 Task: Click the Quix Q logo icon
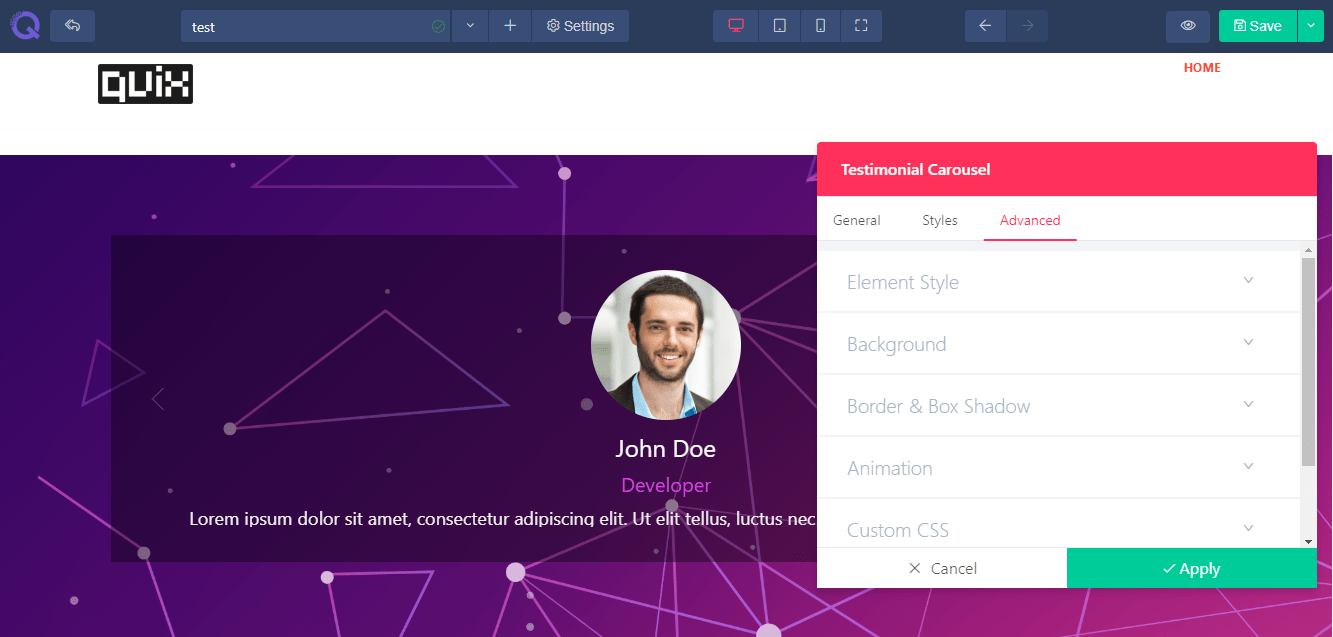click(x=25, y=25)
